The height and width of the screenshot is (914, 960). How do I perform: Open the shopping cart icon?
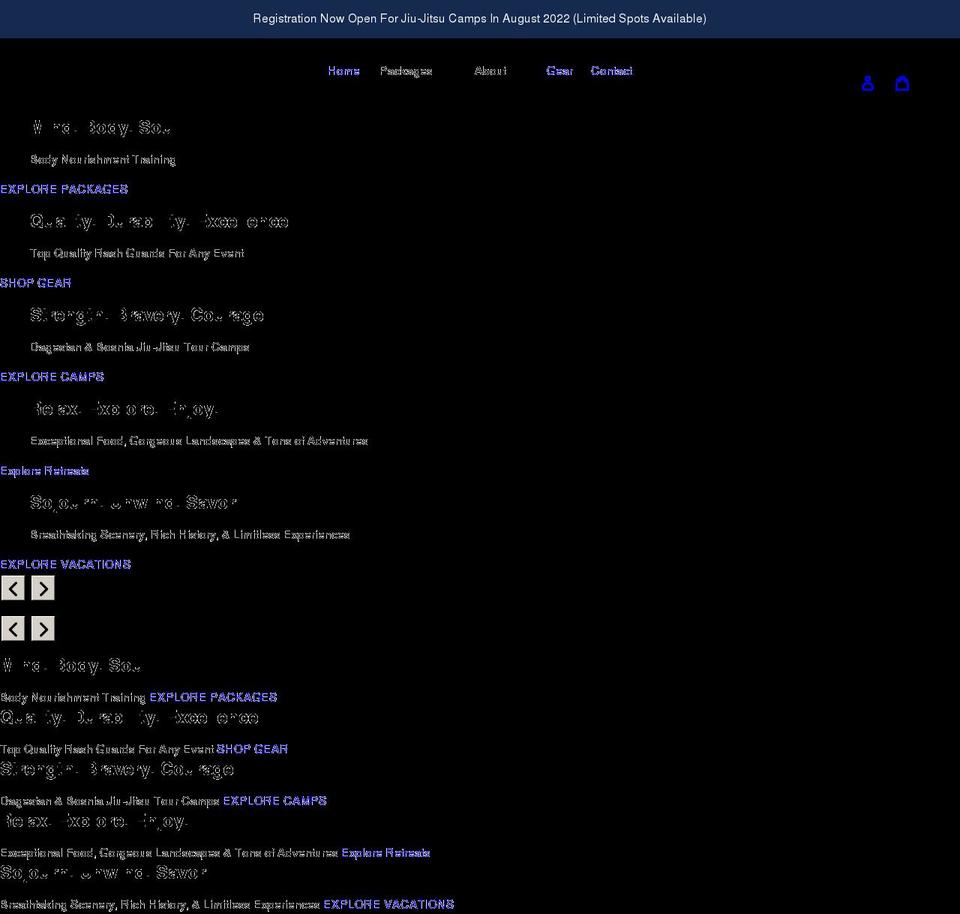(x=902, y=83)
